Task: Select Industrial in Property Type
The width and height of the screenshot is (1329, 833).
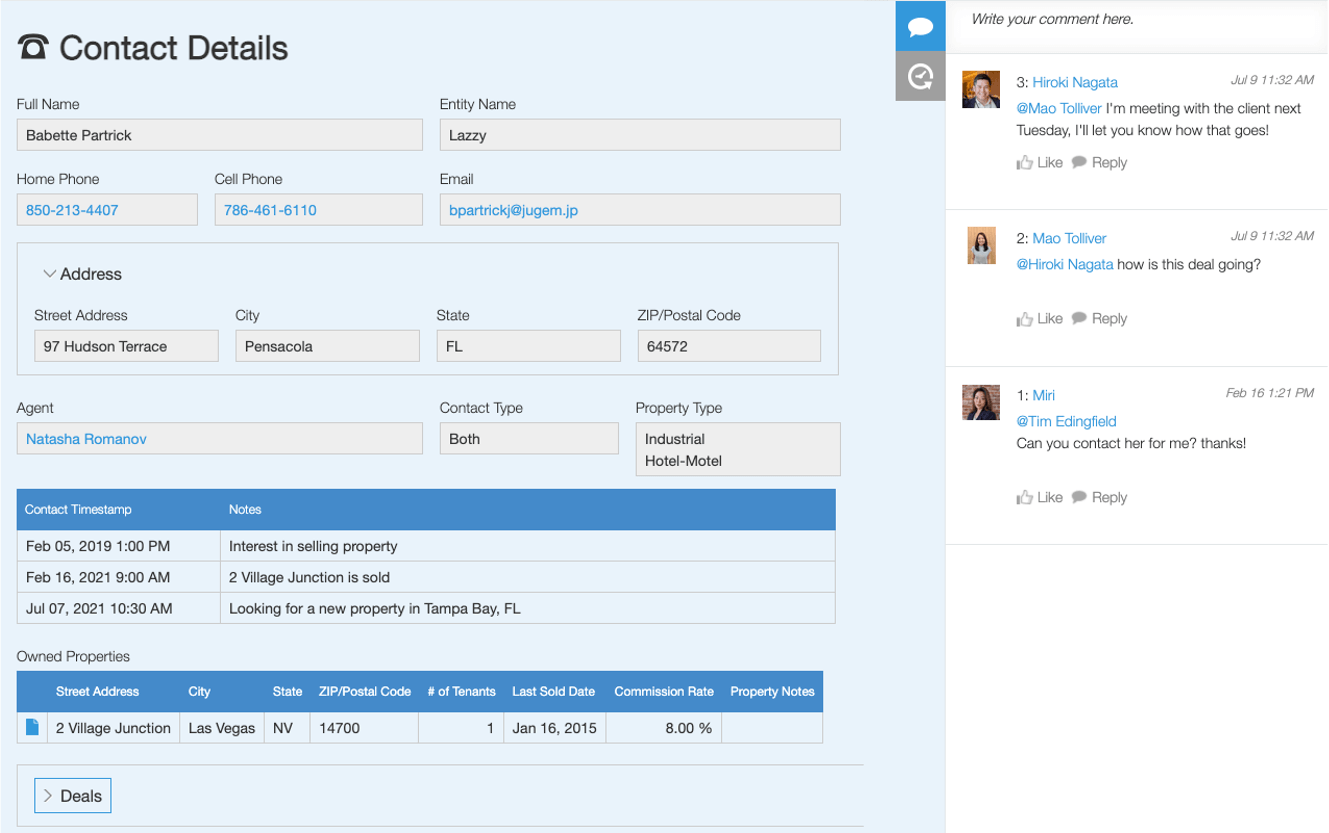Action: click(675, 439)
